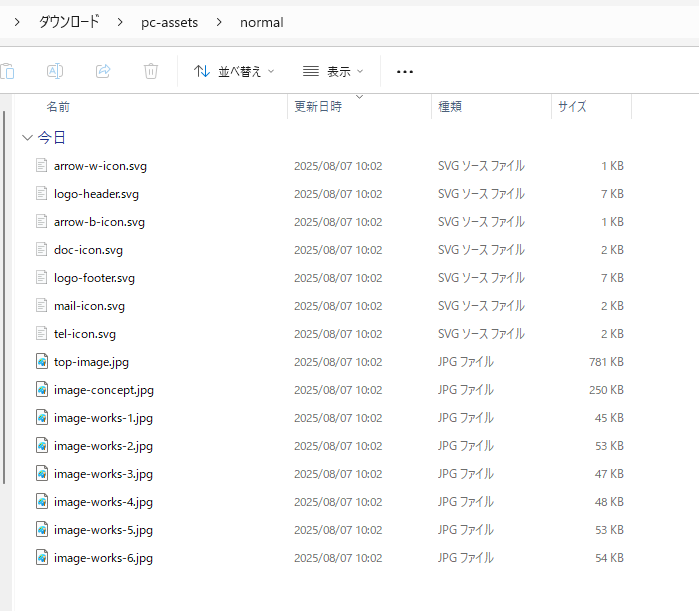Select the file name arrow-b-icon.svg

coord(99,222)
